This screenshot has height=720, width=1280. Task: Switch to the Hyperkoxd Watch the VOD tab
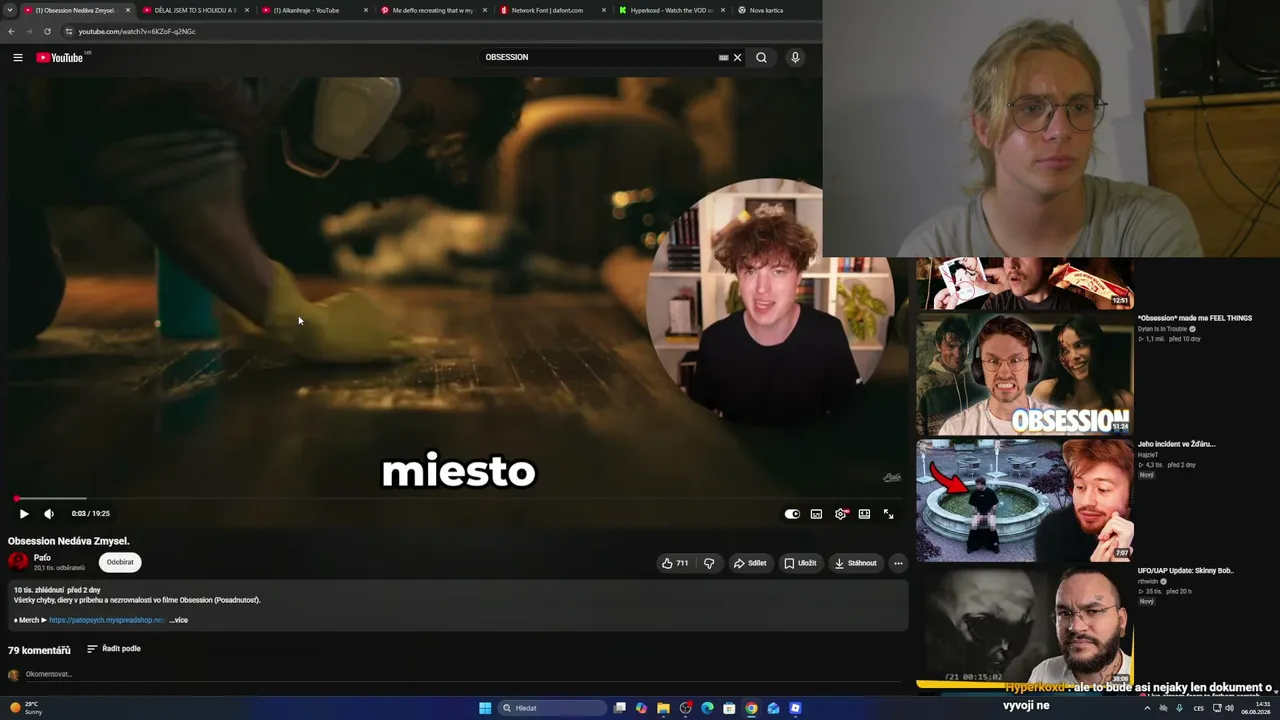[x=670, y=10]
